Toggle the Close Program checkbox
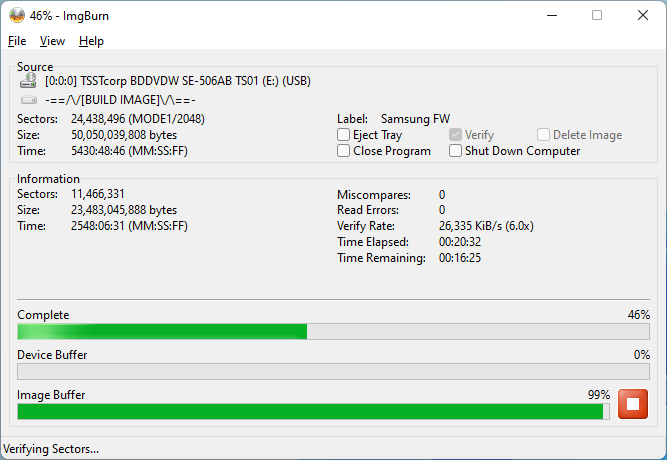 pyautogui.click(x=344, y=151)
